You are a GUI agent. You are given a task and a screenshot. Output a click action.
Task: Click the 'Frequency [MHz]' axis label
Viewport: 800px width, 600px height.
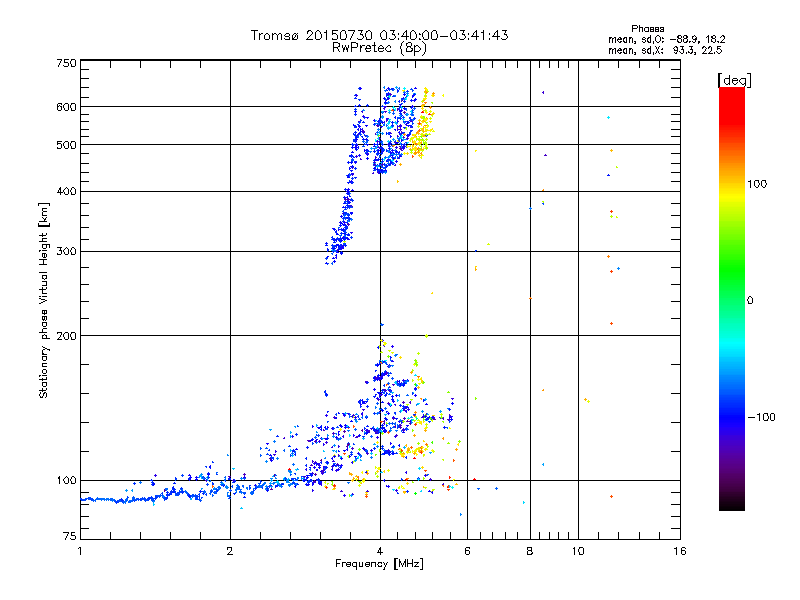point(379,564)
